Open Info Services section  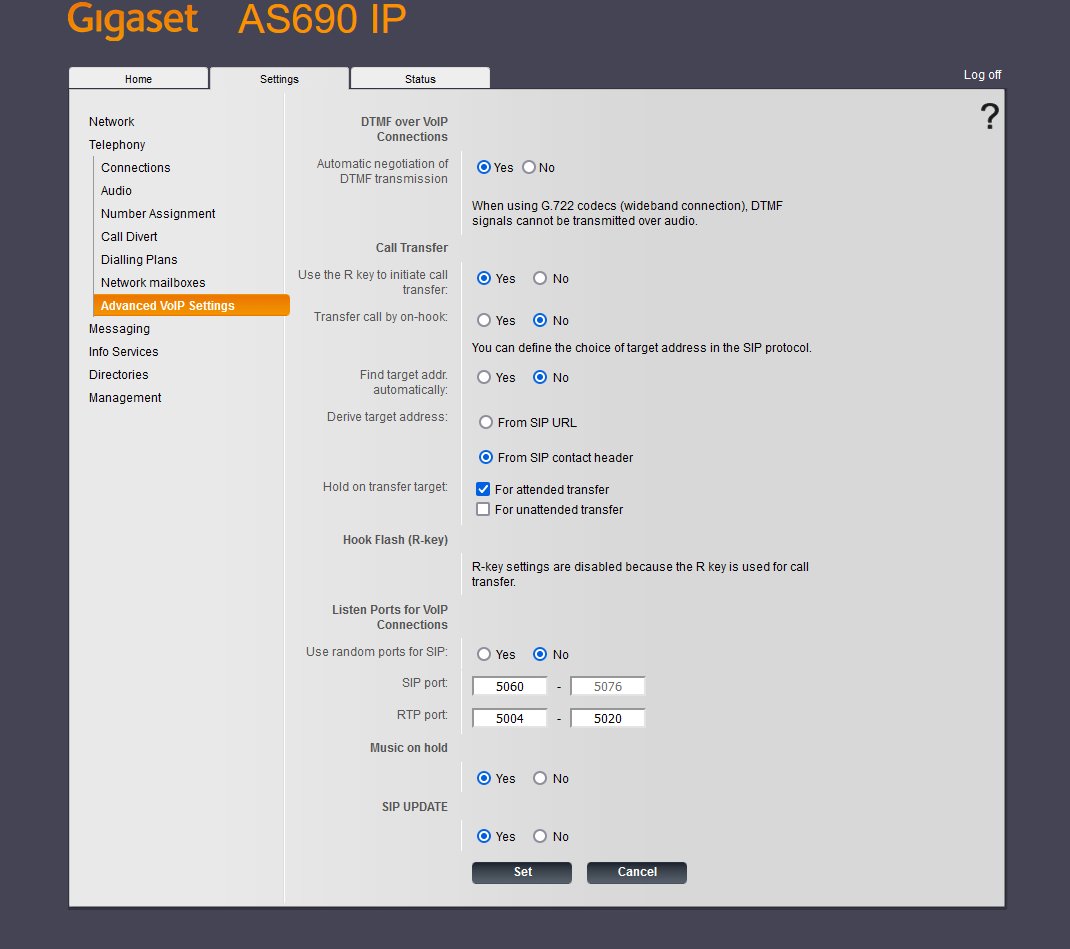click(x=124, y=351)
